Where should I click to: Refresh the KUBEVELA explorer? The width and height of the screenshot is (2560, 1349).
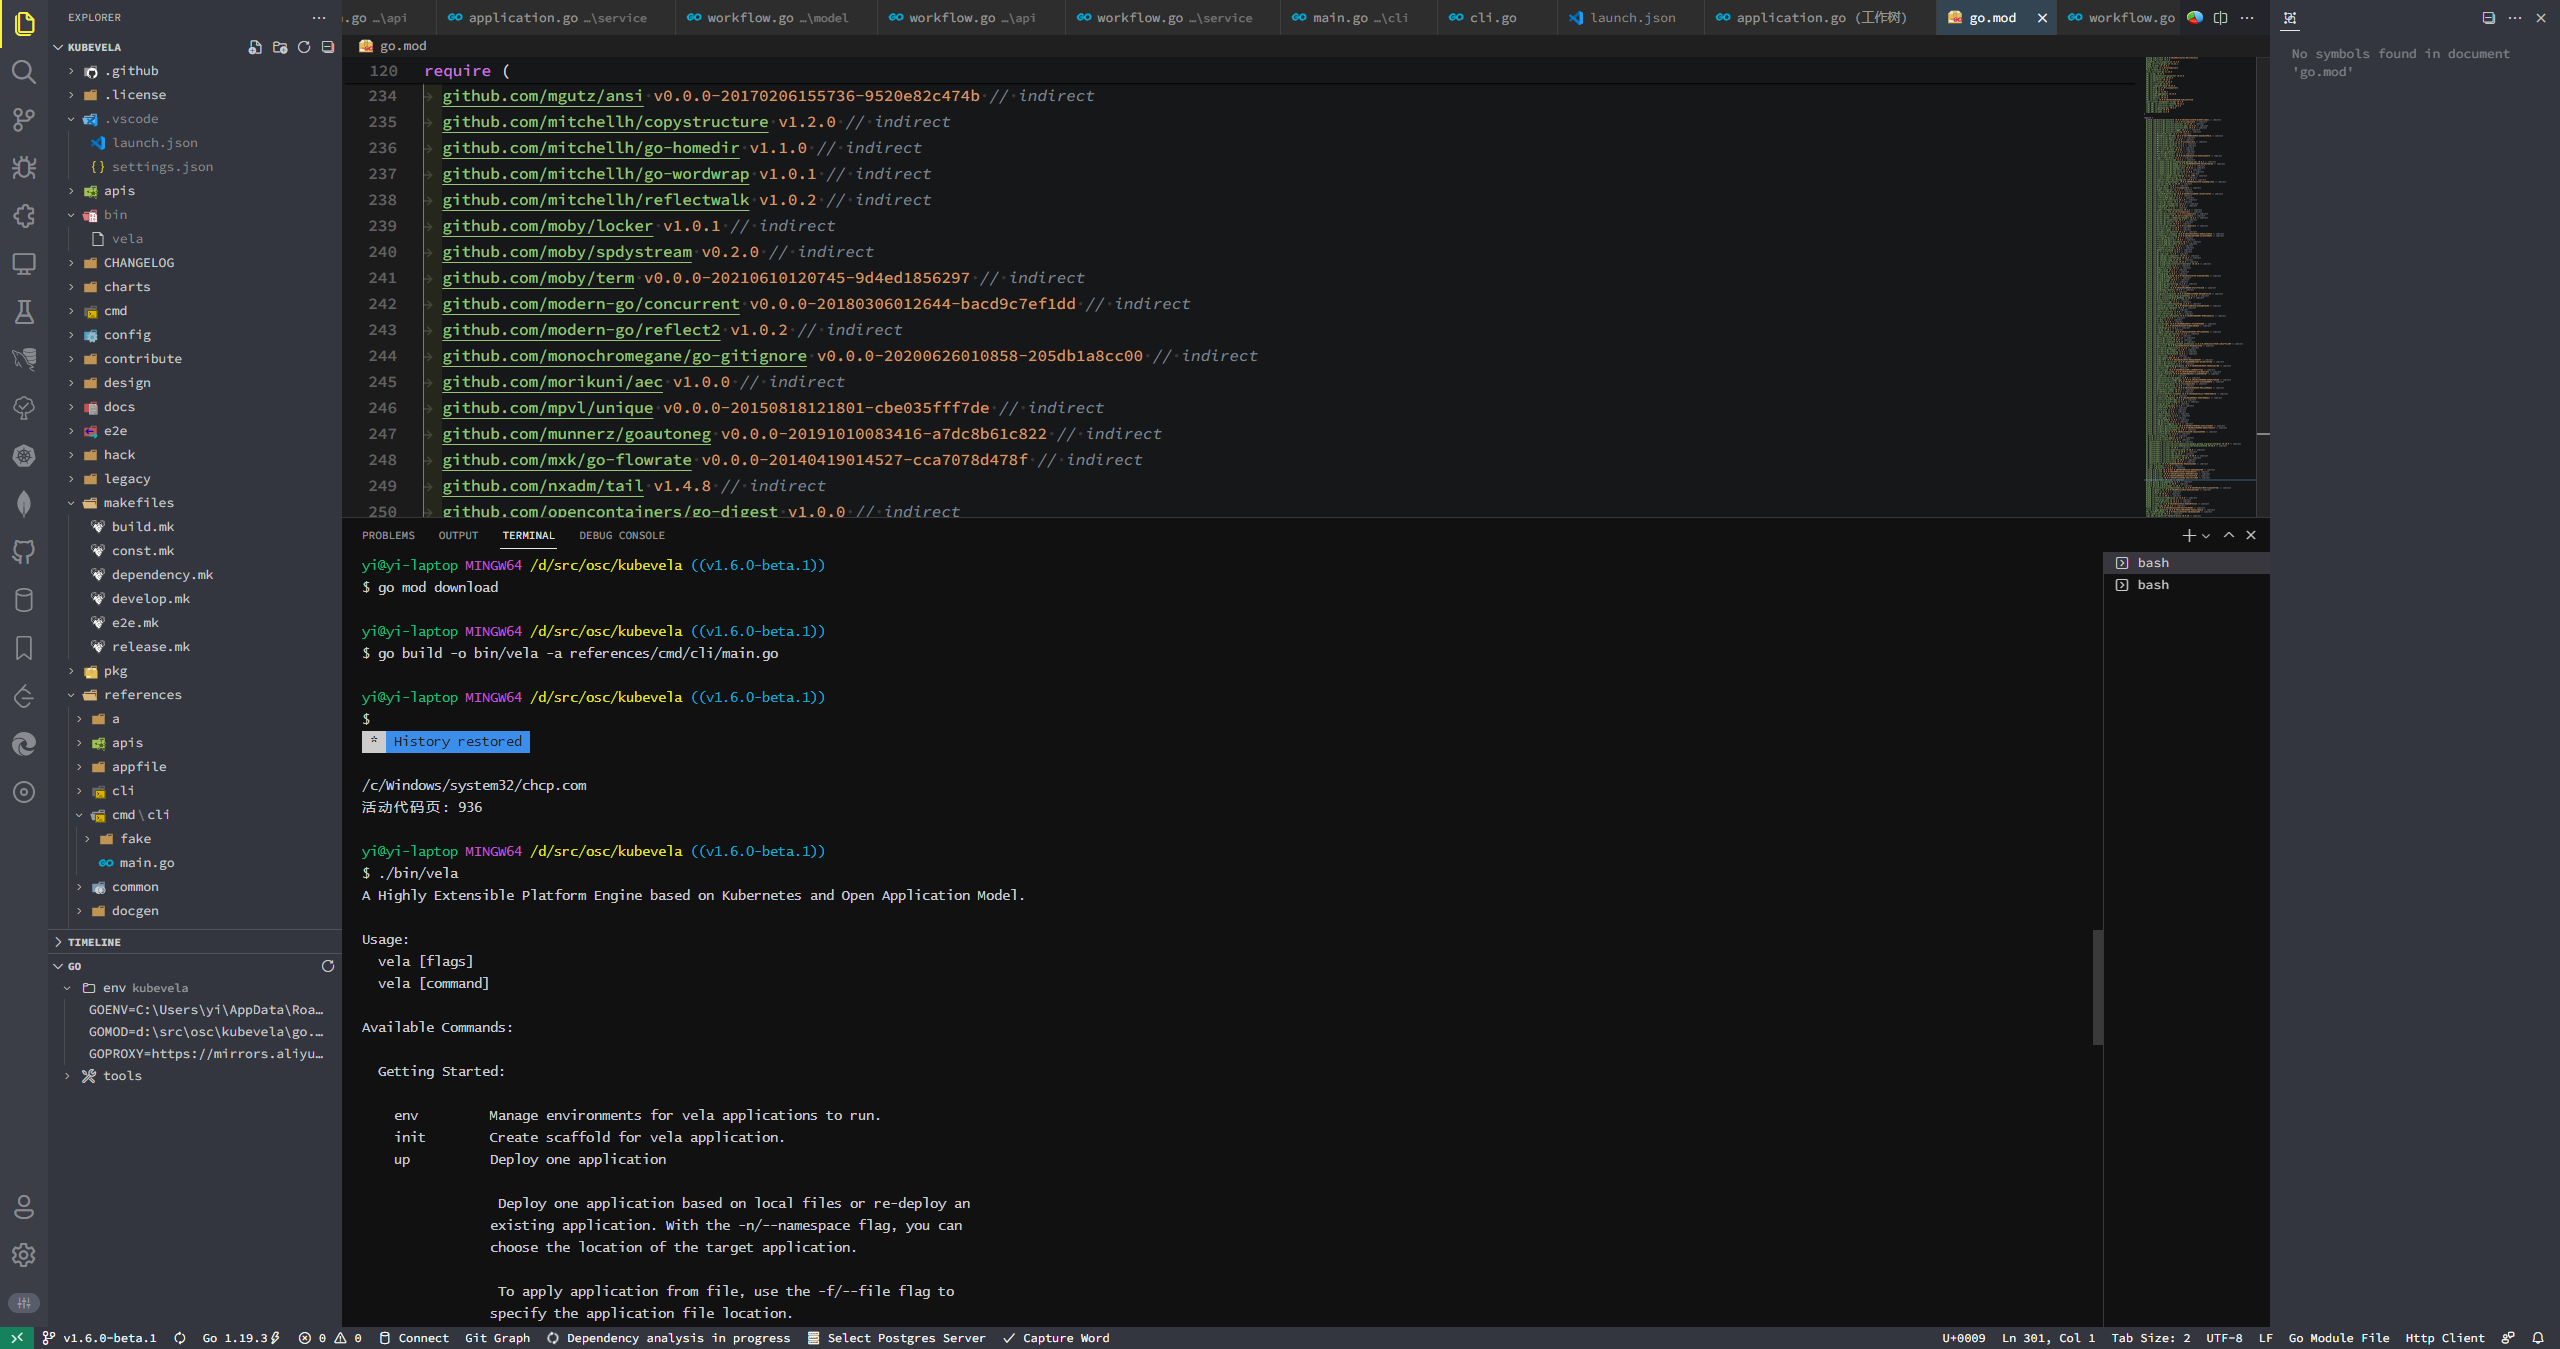[x=304, y=47]
